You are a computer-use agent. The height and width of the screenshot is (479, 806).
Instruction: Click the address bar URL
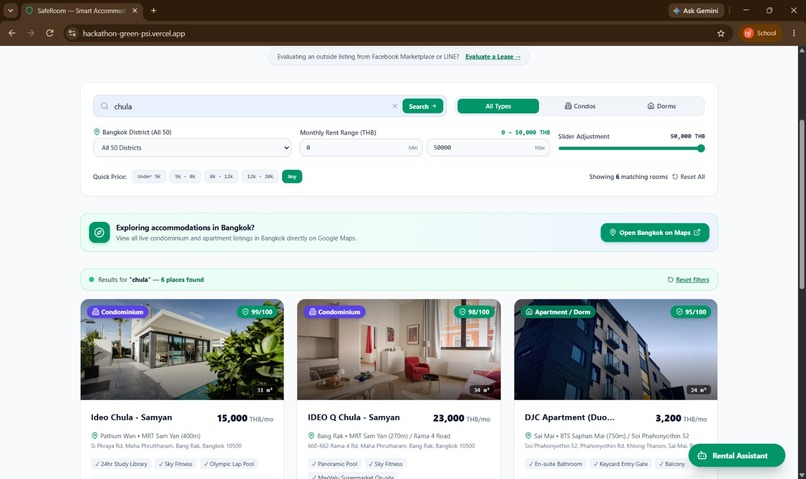pyautogui.click(x=134, y=33)
